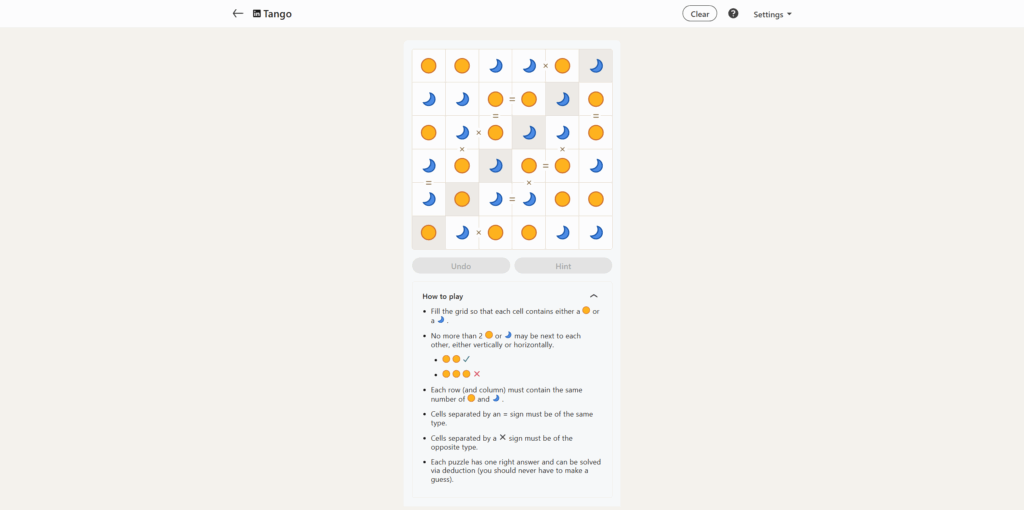Toggle the shaded moon cell in the second row
1024x510 pixels.
[562, 99]
